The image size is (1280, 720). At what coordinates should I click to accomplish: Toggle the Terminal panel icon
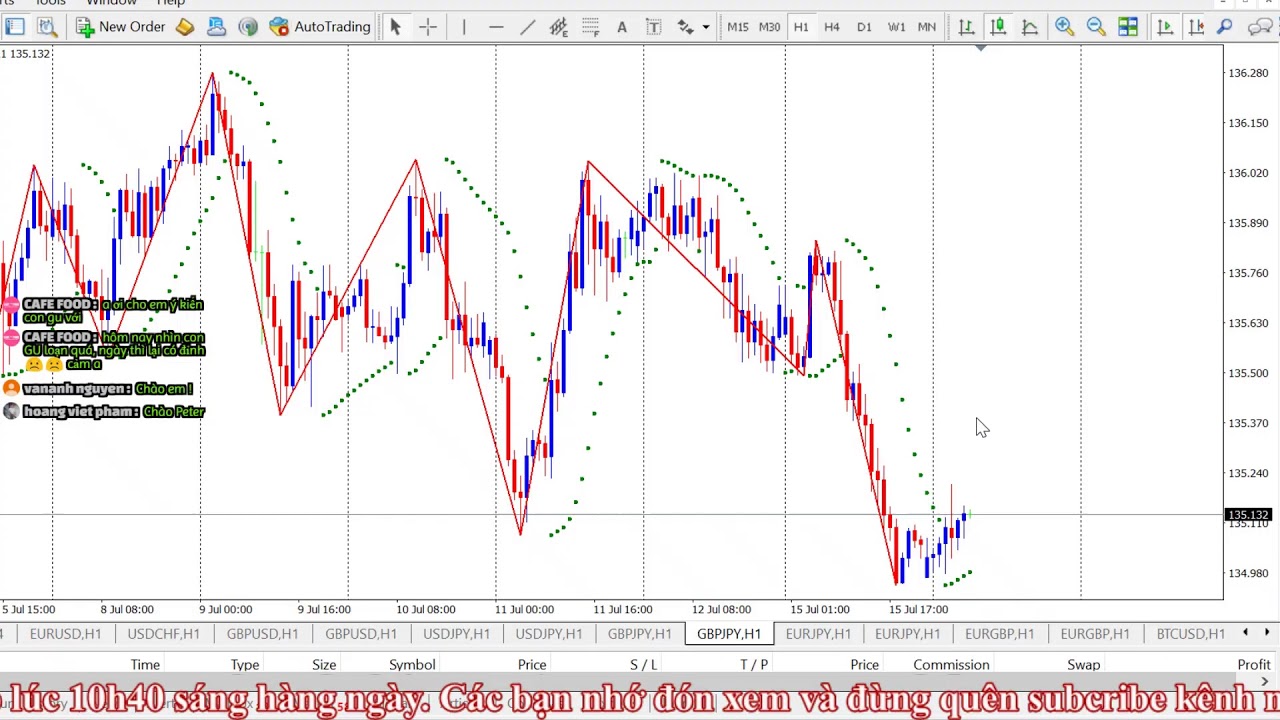point(15,27)
